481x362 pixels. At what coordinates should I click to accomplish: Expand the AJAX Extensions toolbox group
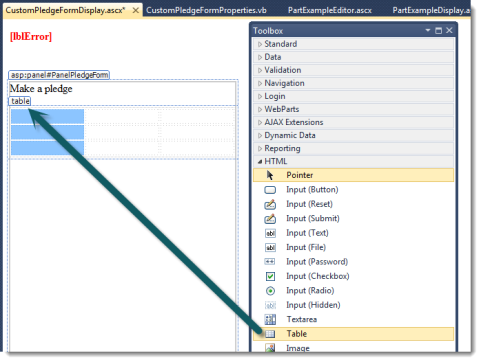(260, 122)
